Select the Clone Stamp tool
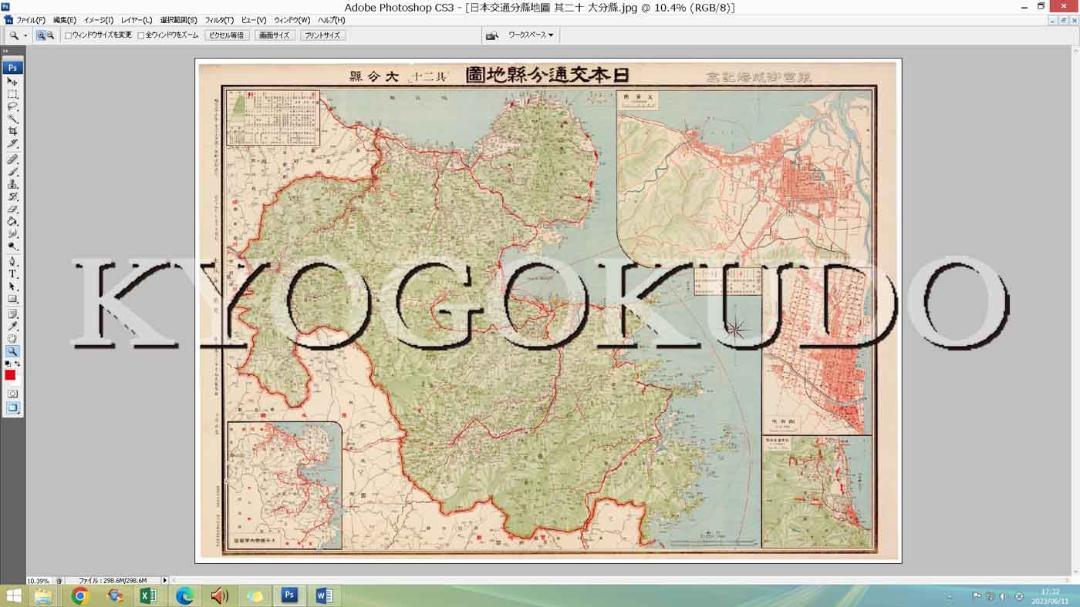The height and width of the screenshot is (607, 1080). tap(12, 184)
